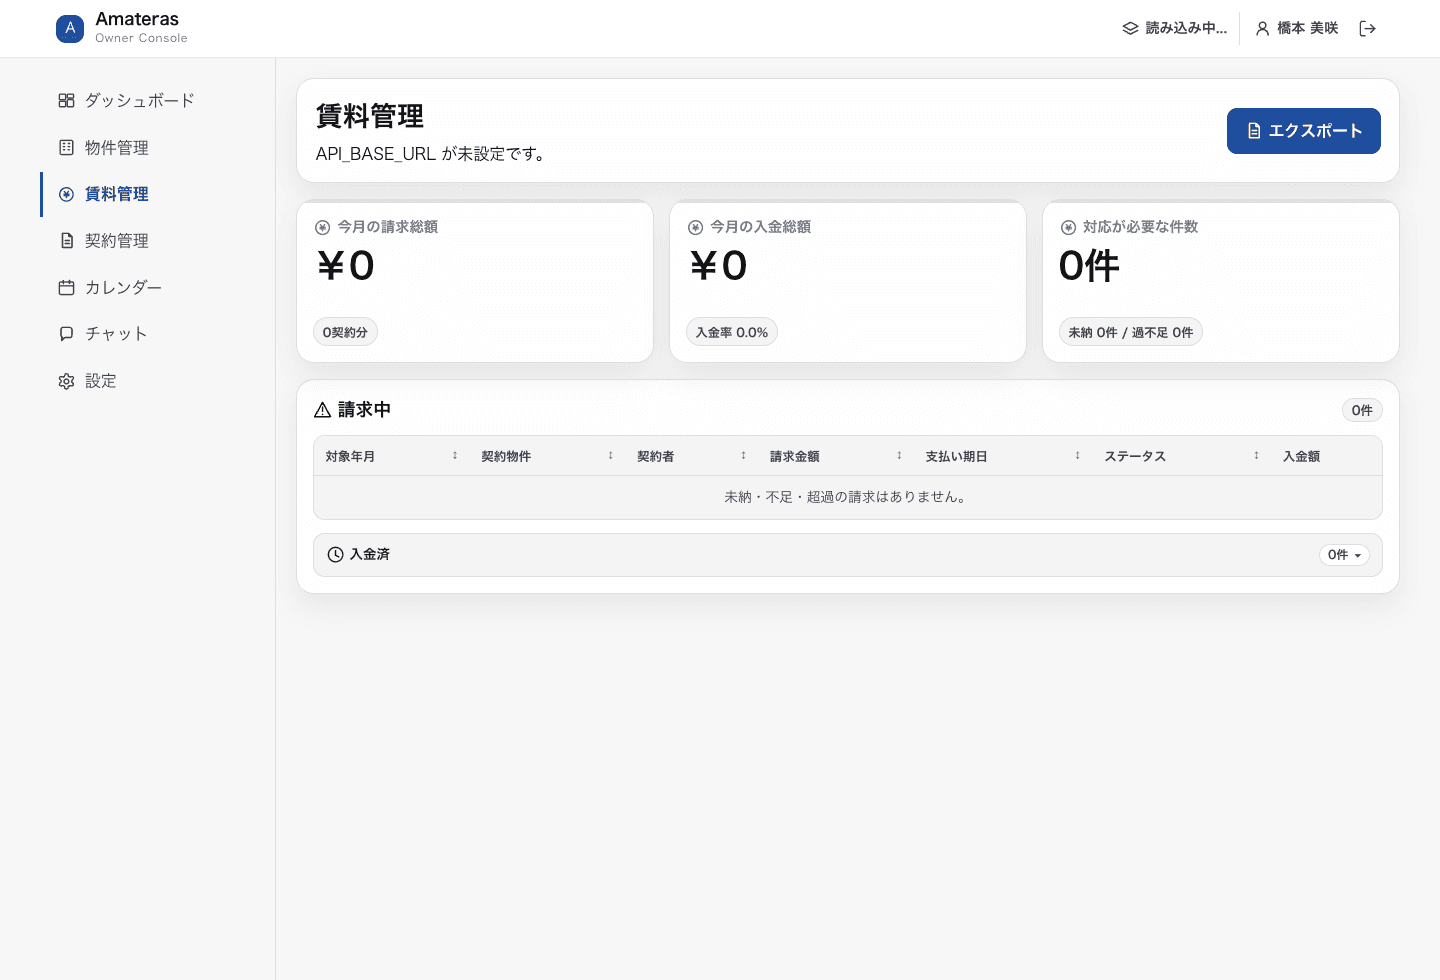Click the warning triangle icon beside 請求中

pos(322,410)
